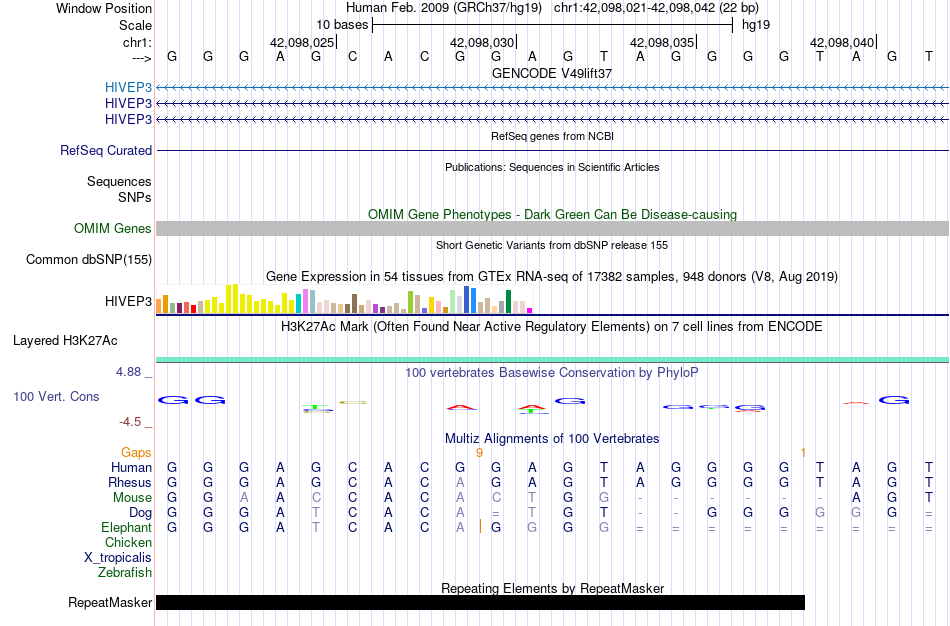Click the -4.5 conservation scale value

130,422
